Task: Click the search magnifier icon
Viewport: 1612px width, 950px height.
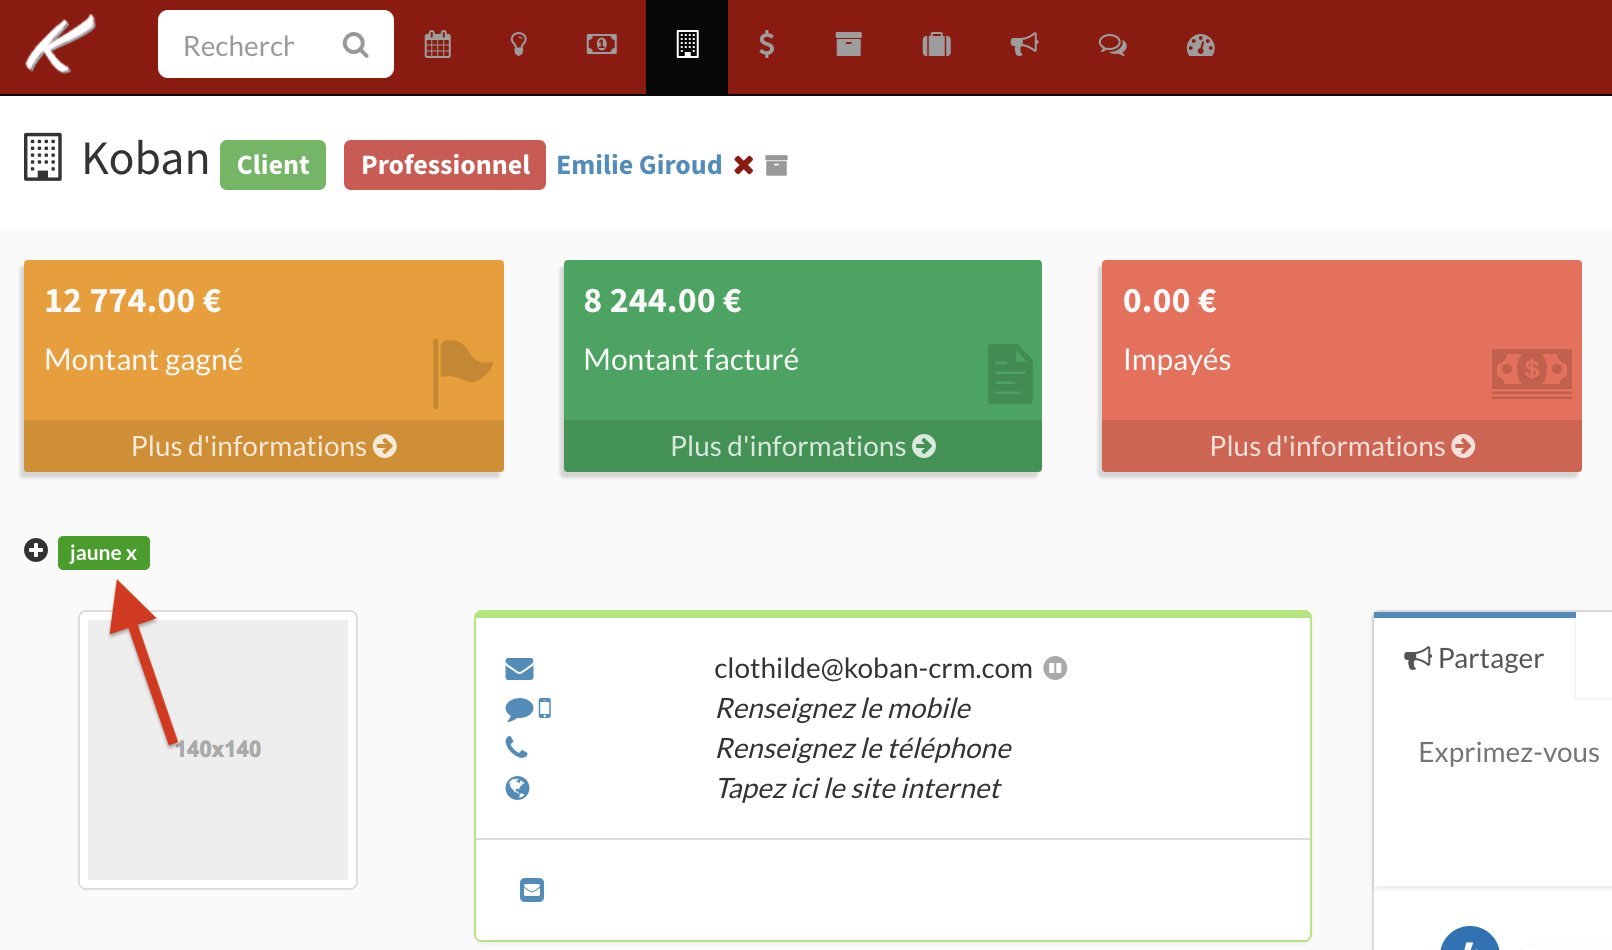Action: coord(355,45)
